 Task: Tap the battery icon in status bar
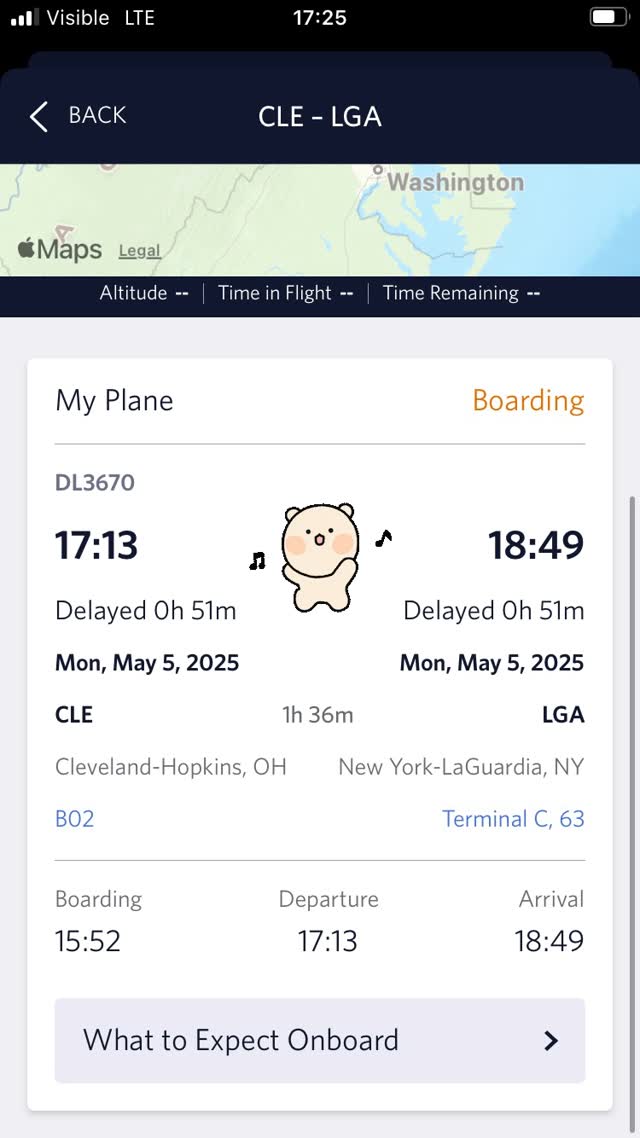(608, 17)
